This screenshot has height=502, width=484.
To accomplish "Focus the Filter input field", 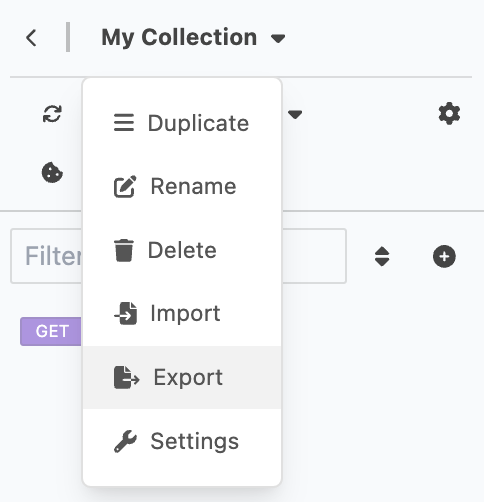I will (x=178, y=256).
